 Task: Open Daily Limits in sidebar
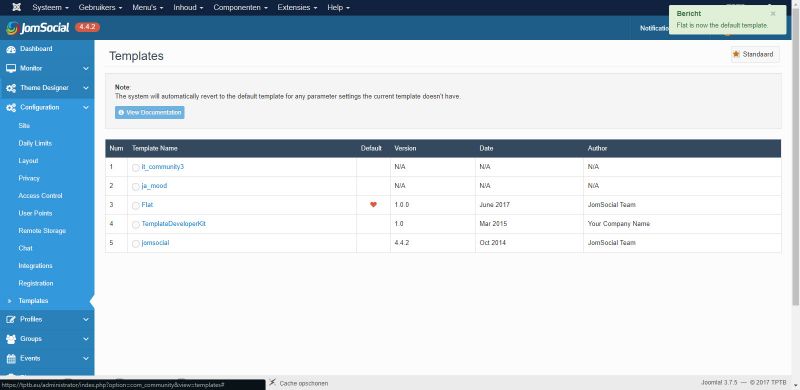coord(35,143)
